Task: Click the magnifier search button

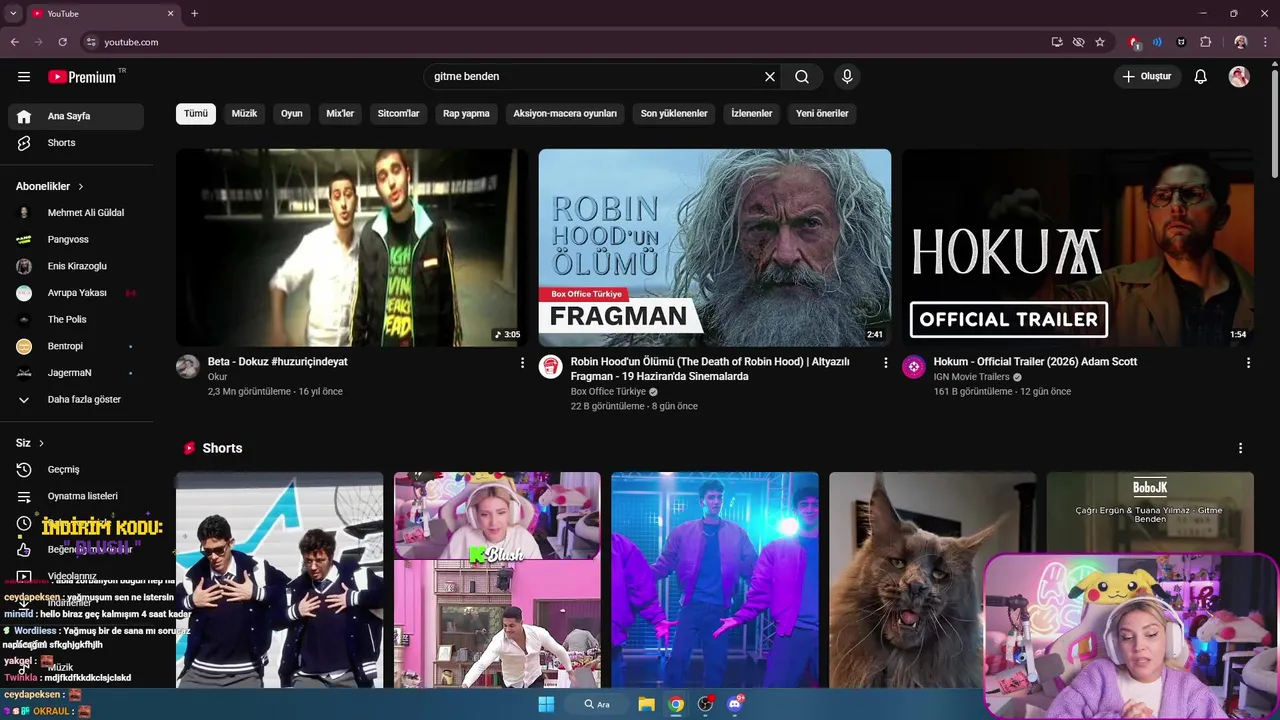Action: [802, 77]
